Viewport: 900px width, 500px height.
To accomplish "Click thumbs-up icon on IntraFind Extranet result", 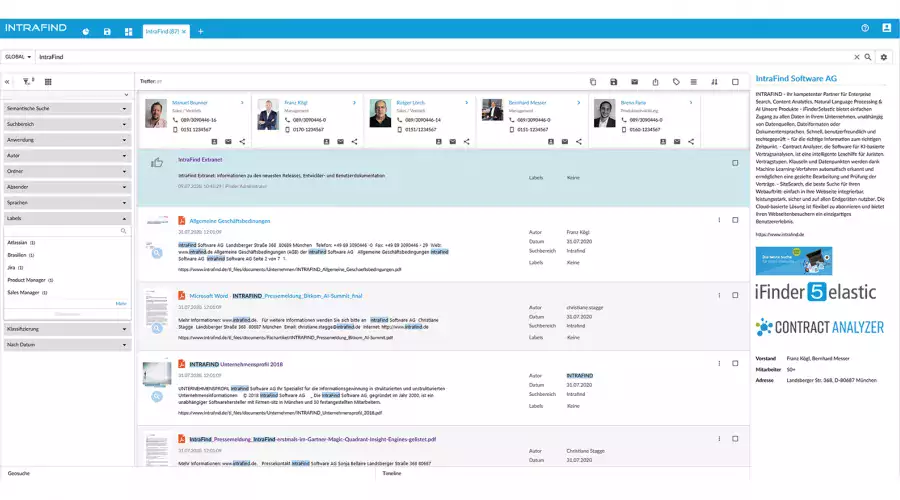I will 157,162.
